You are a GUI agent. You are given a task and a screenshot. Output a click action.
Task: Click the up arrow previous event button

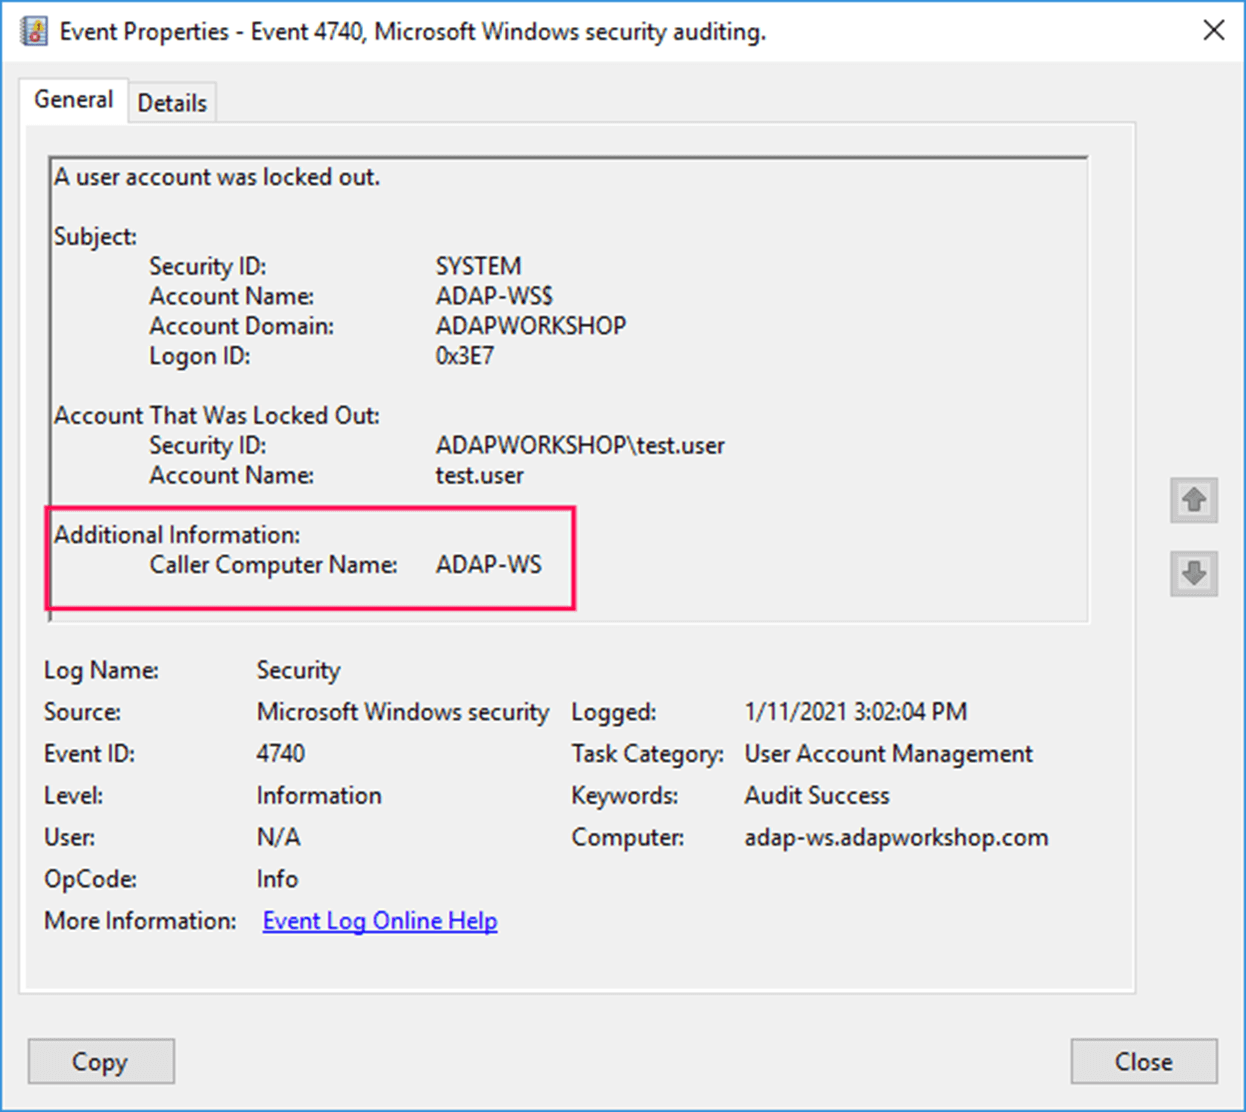click(1194, 499)
